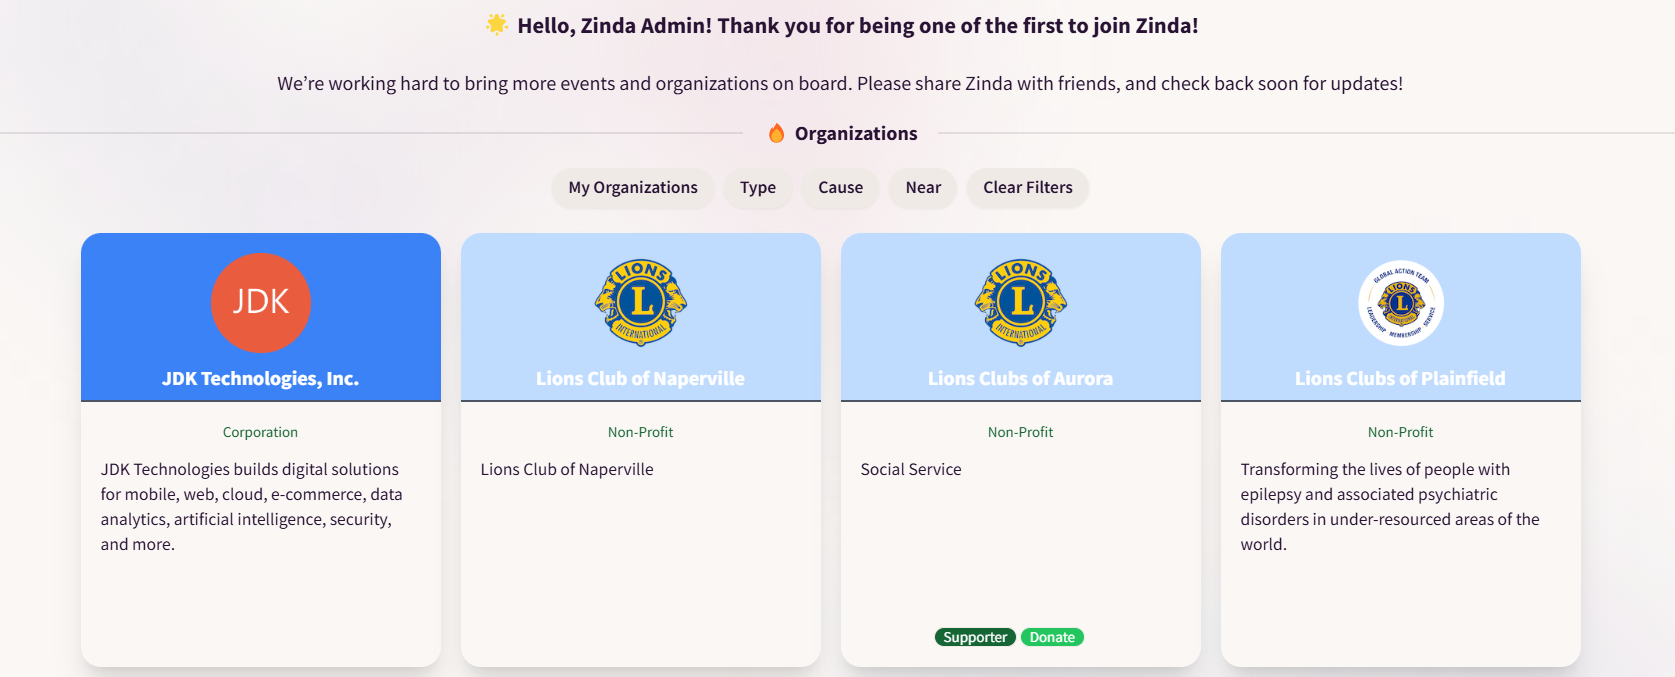Click the JDK orange circle avatar
The image size is (1675, 677).
261,303
